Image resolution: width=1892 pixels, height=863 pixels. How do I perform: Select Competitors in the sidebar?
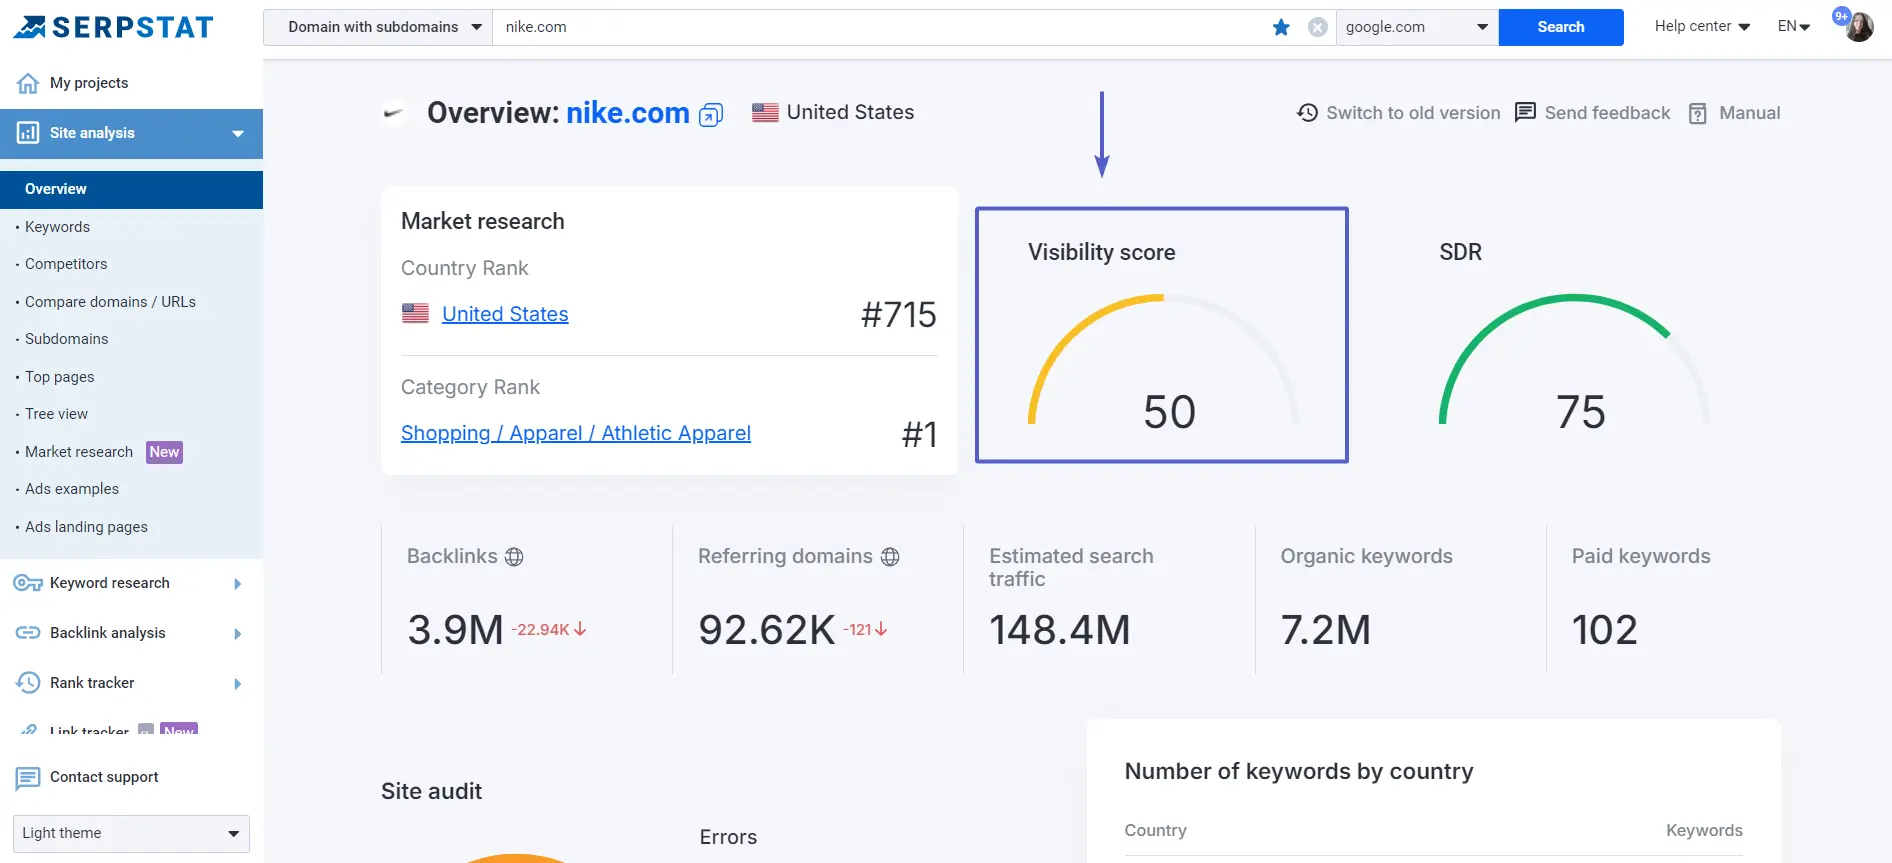66,264
